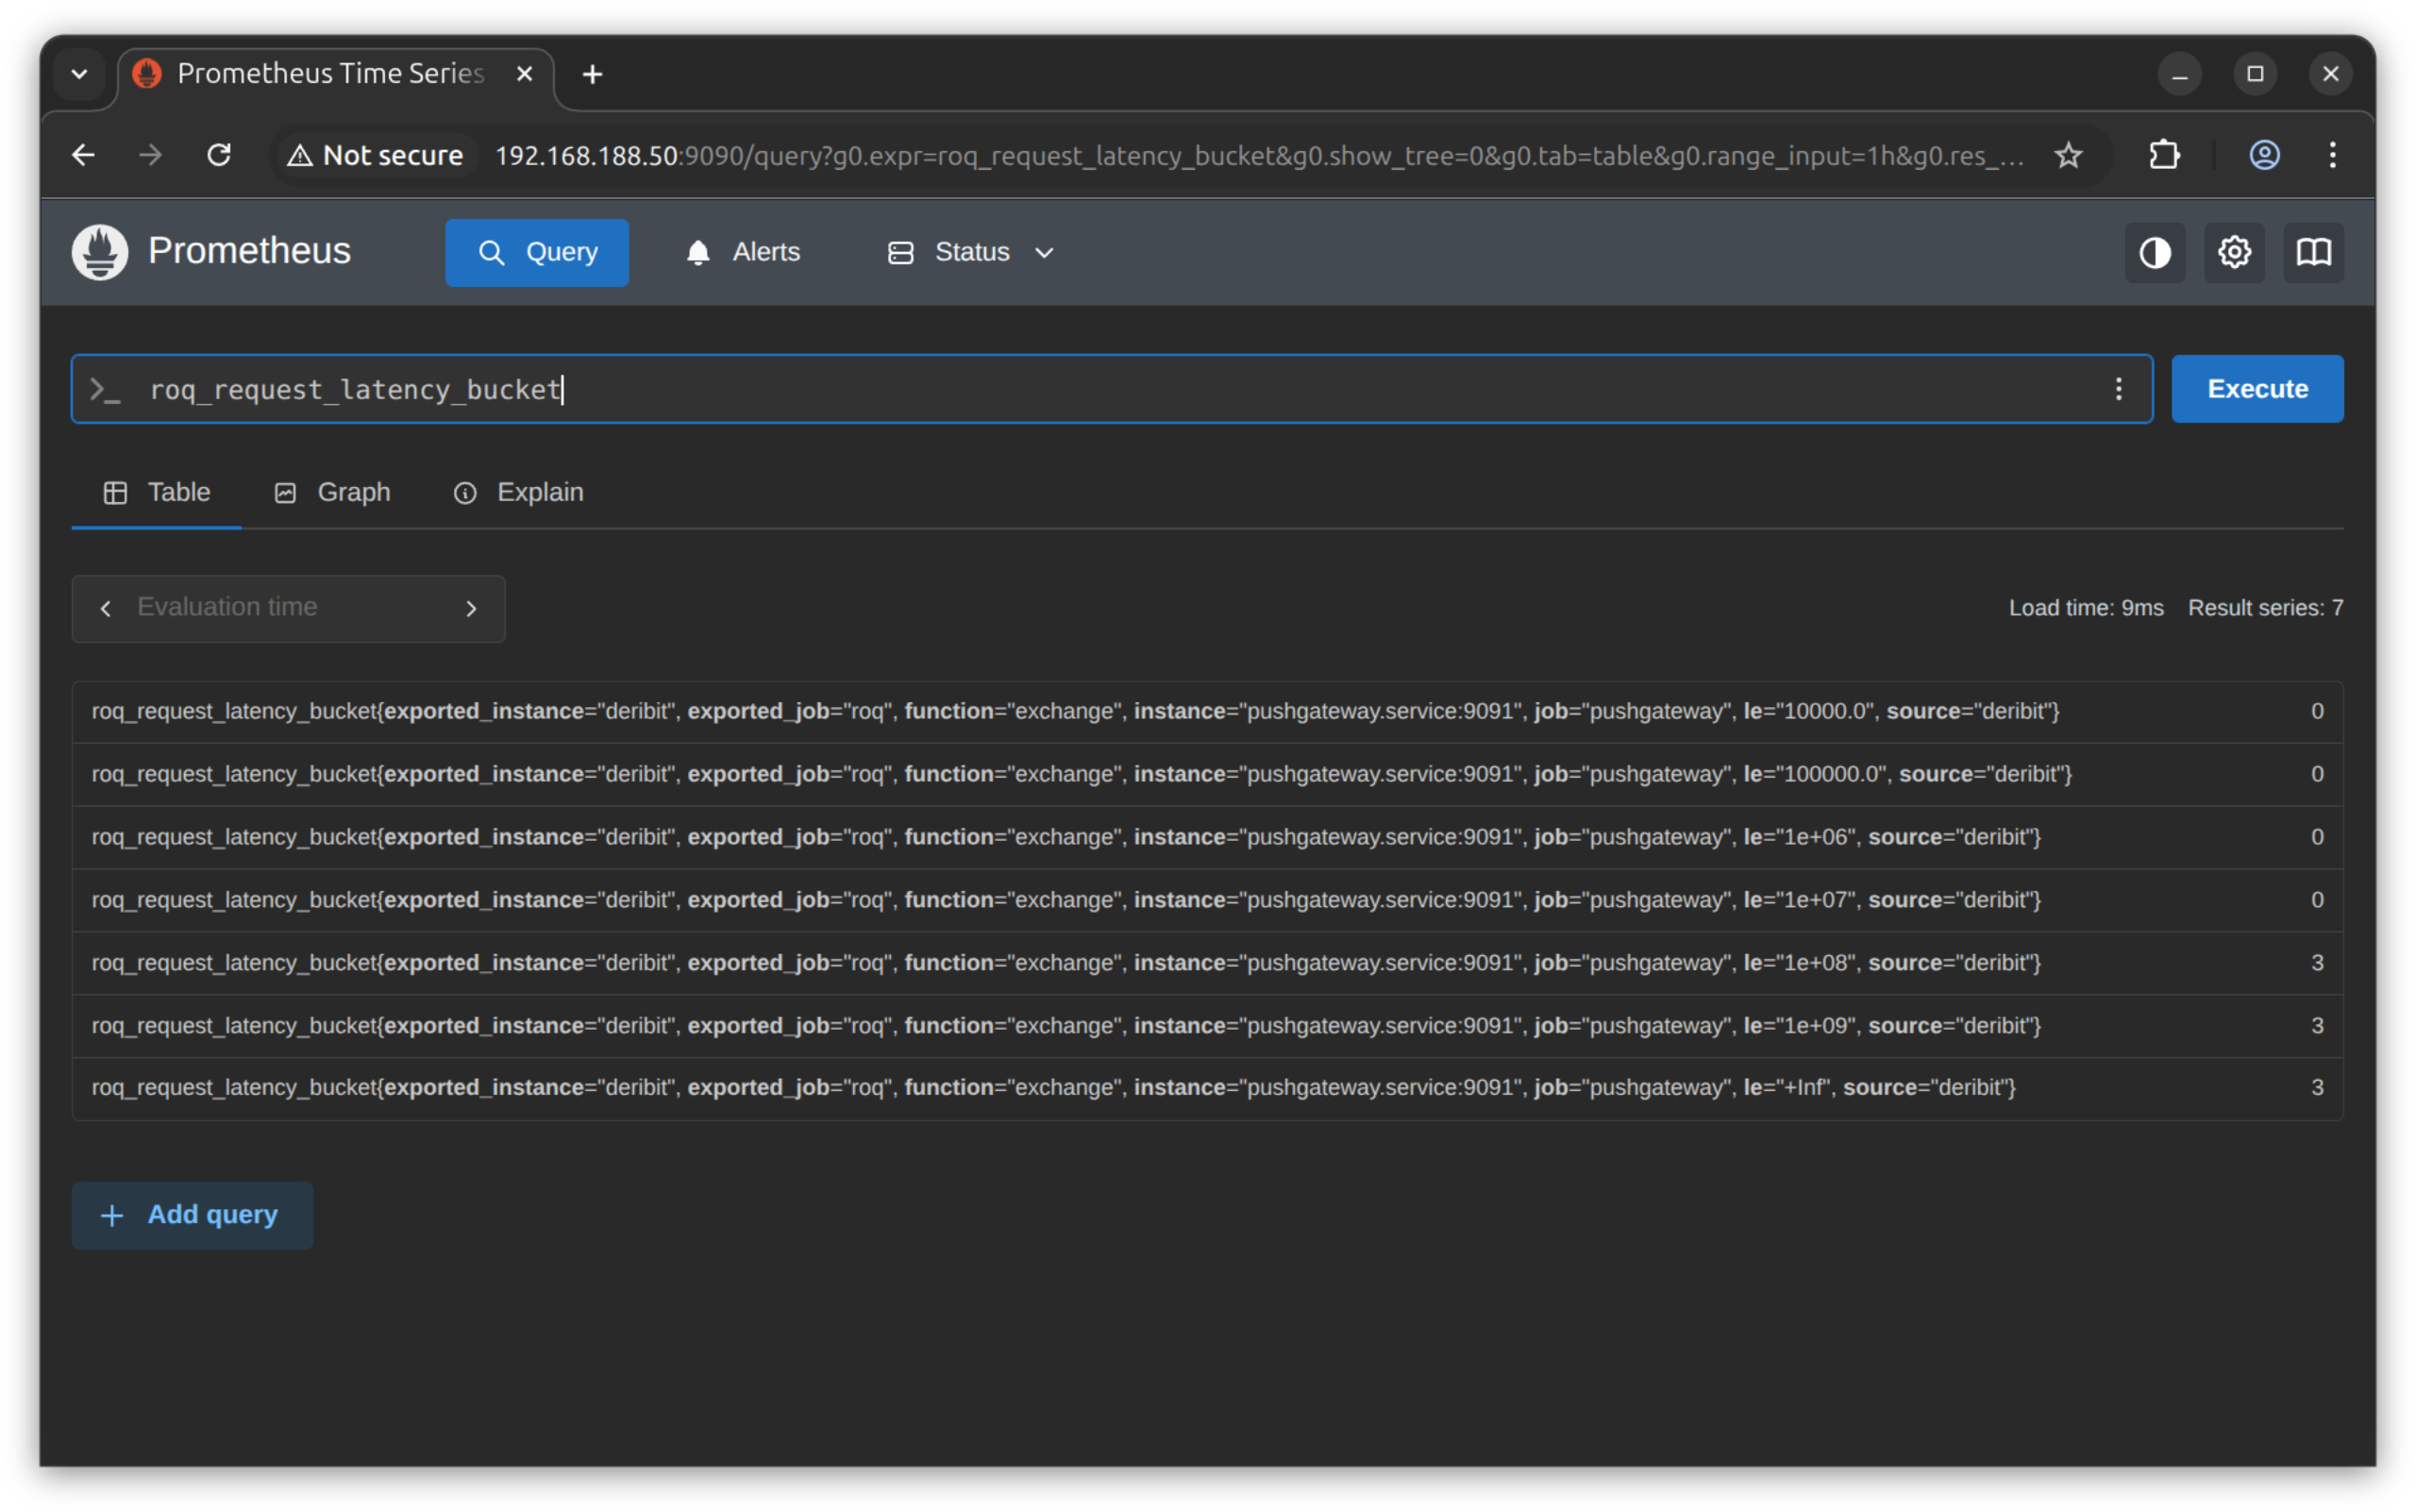Select the series row with le="1e+08"

(1207, 963)
